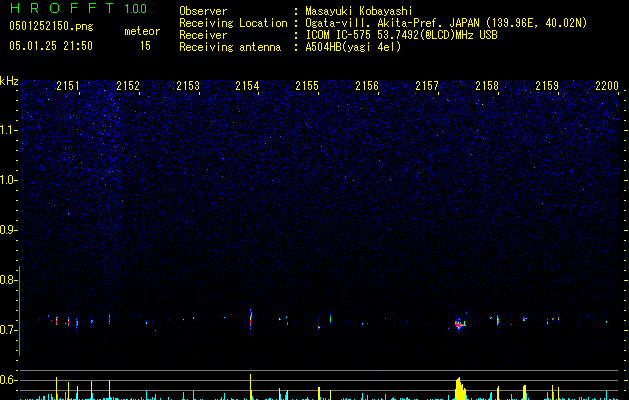
Task: Click the meteor label
Action: click(x=142, y=31)
